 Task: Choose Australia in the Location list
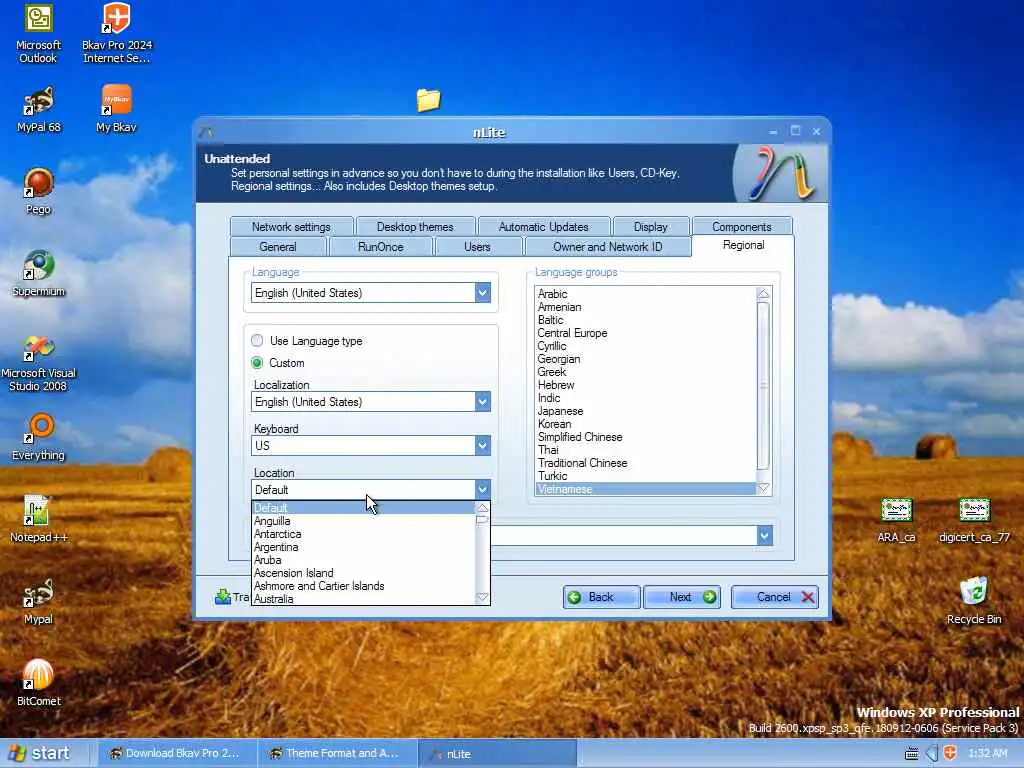click(363, 599)
